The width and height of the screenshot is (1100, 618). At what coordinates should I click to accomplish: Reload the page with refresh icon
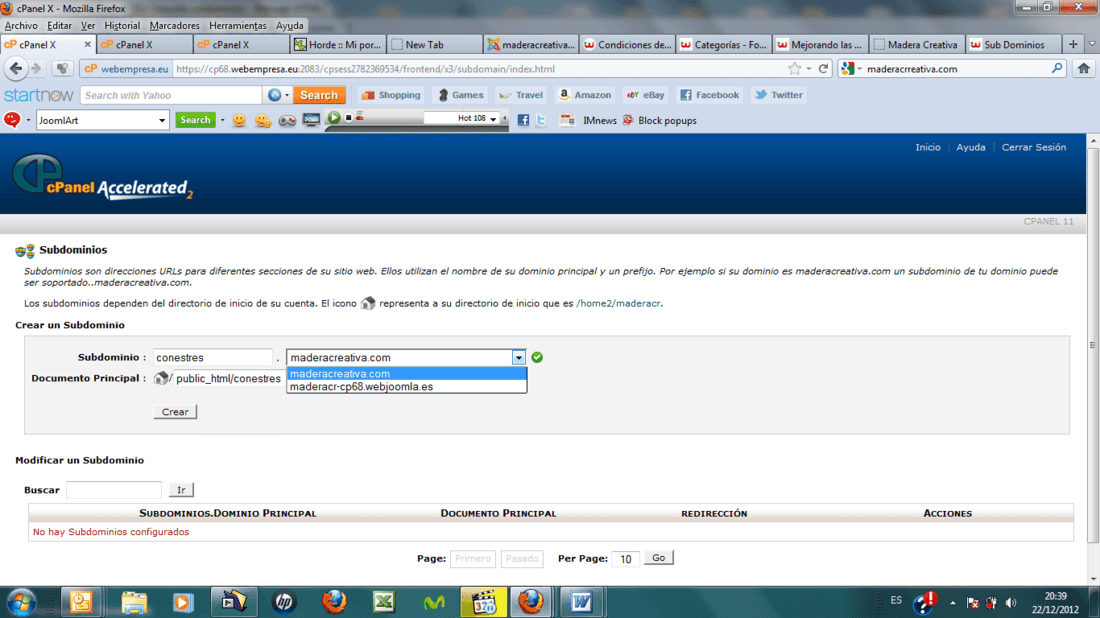[x=824, y=69]
